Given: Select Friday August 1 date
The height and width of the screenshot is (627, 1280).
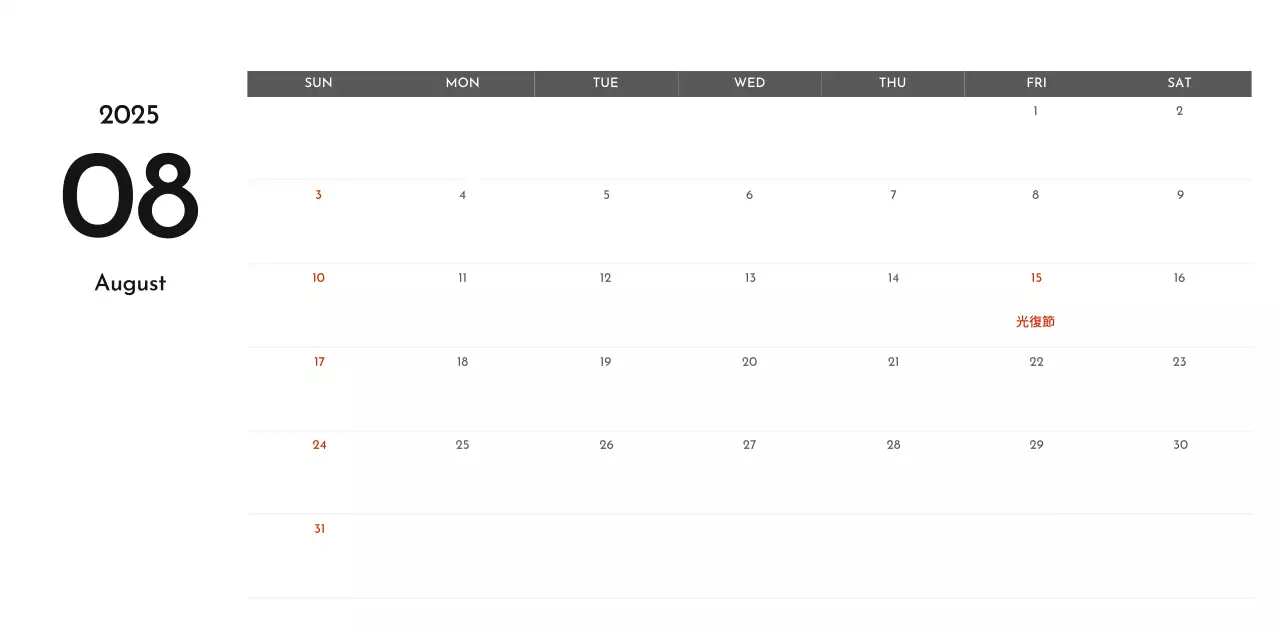Looking at the screenshot, I should 1035,111.
